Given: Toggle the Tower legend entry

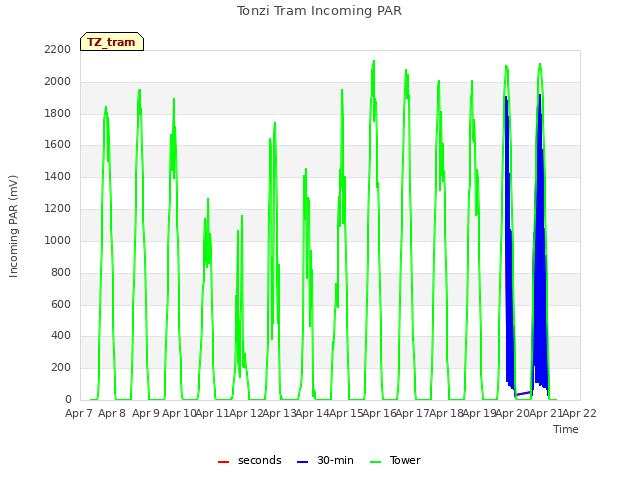Looking at the screenshot, I should click(395, 460).
